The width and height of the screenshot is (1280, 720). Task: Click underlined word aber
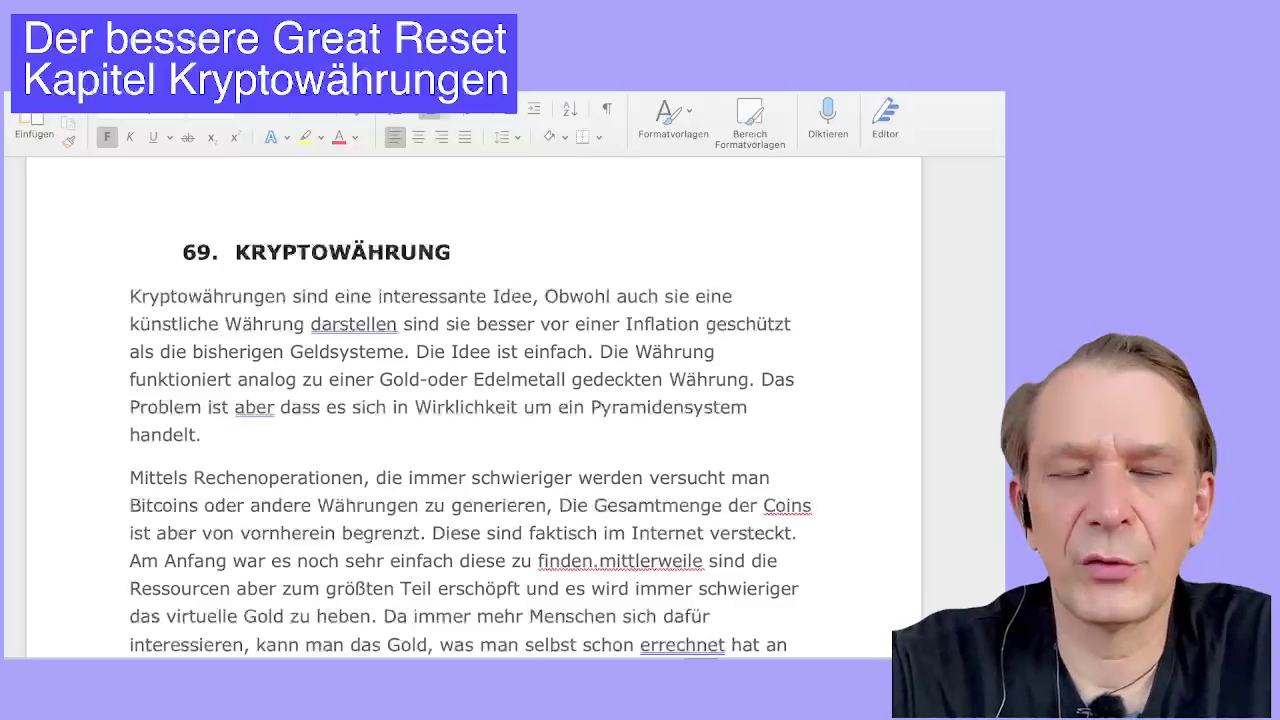point(254,407)
